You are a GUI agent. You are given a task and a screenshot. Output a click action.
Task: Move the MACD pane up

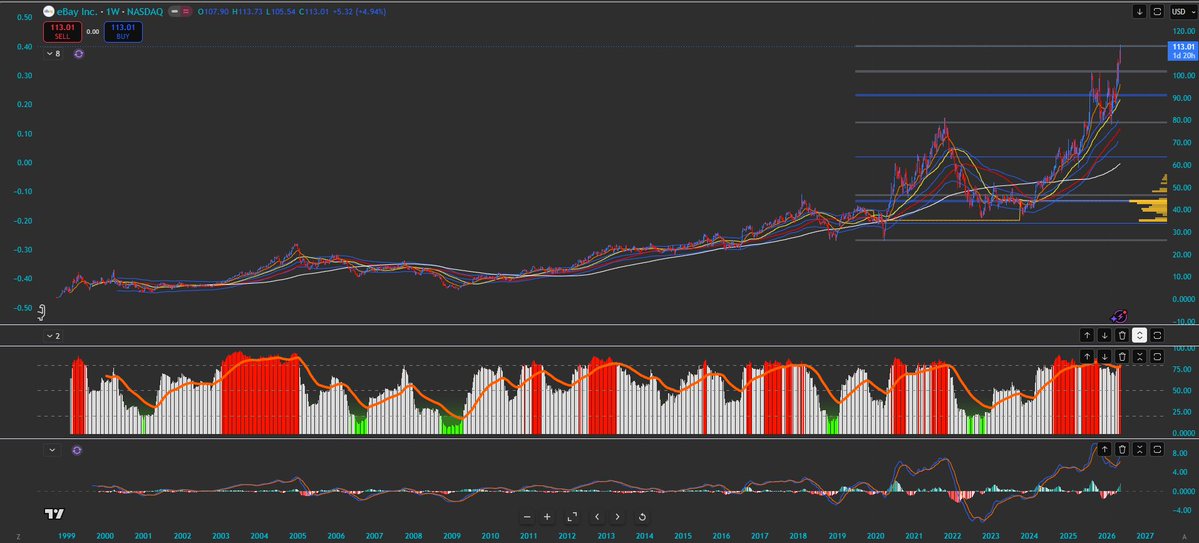pyautogui.click(x=1104, y=450)
